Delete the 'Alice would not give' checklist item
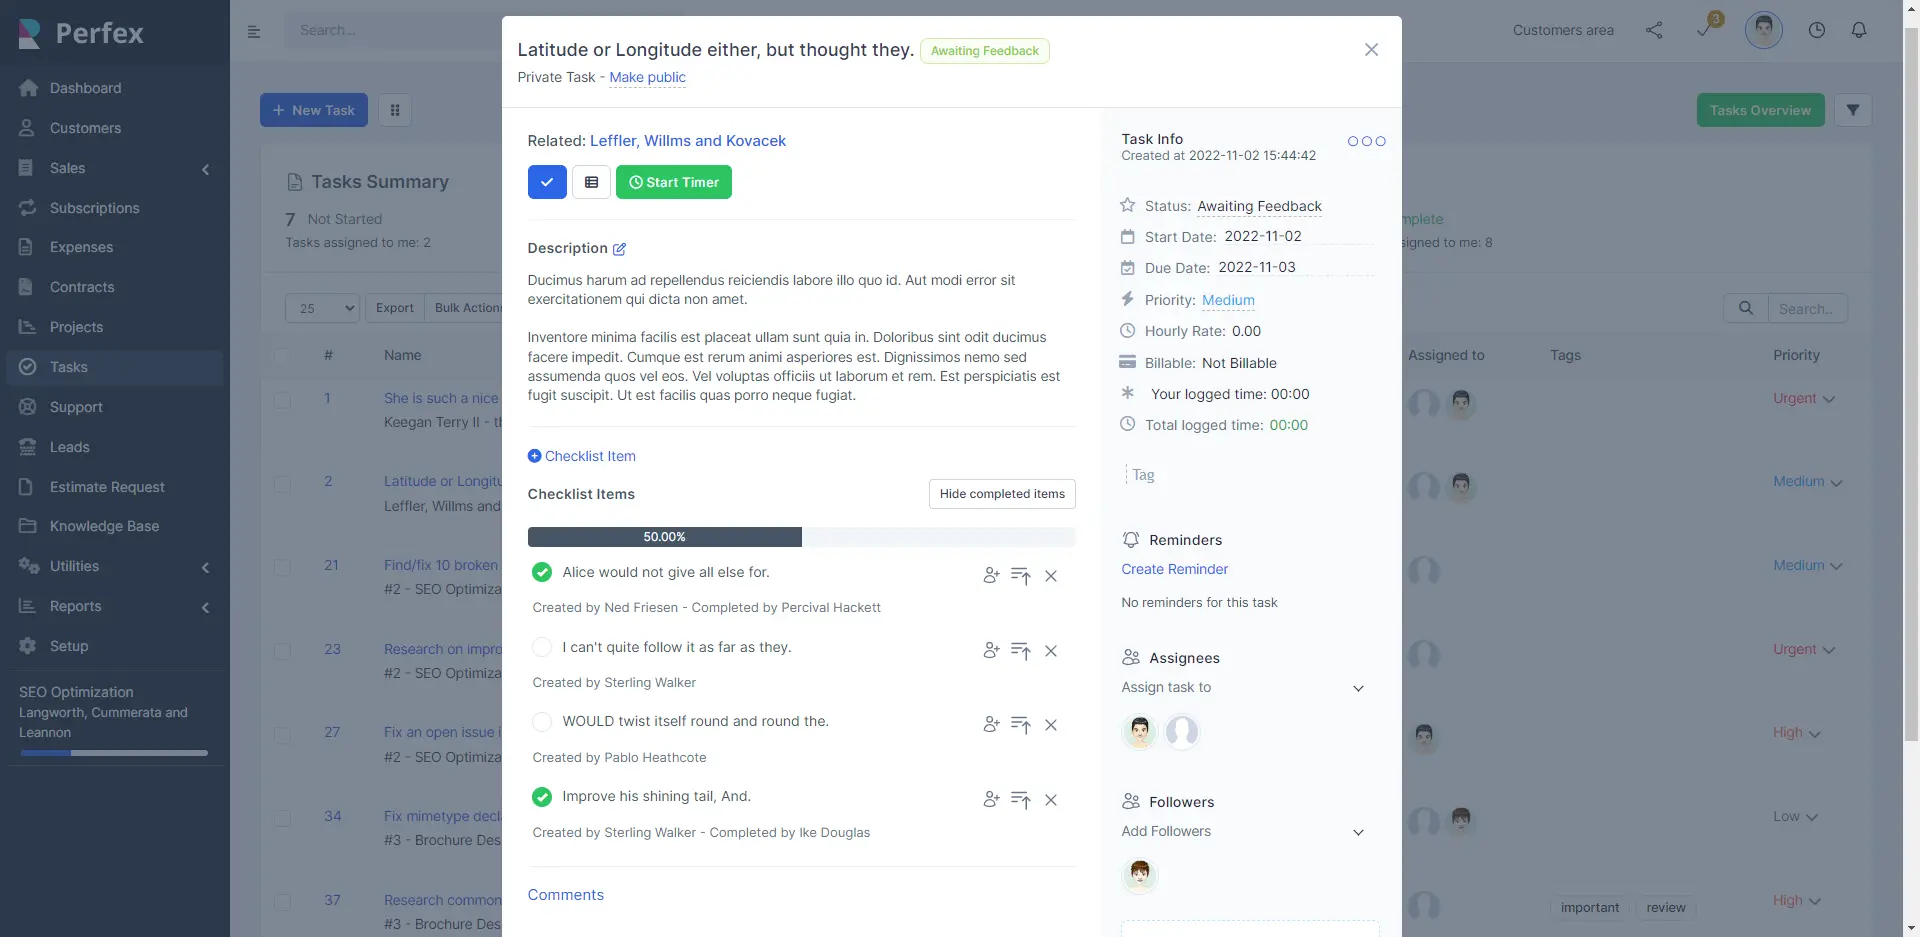This screenshot has height=937, width=1920. 1051,576
